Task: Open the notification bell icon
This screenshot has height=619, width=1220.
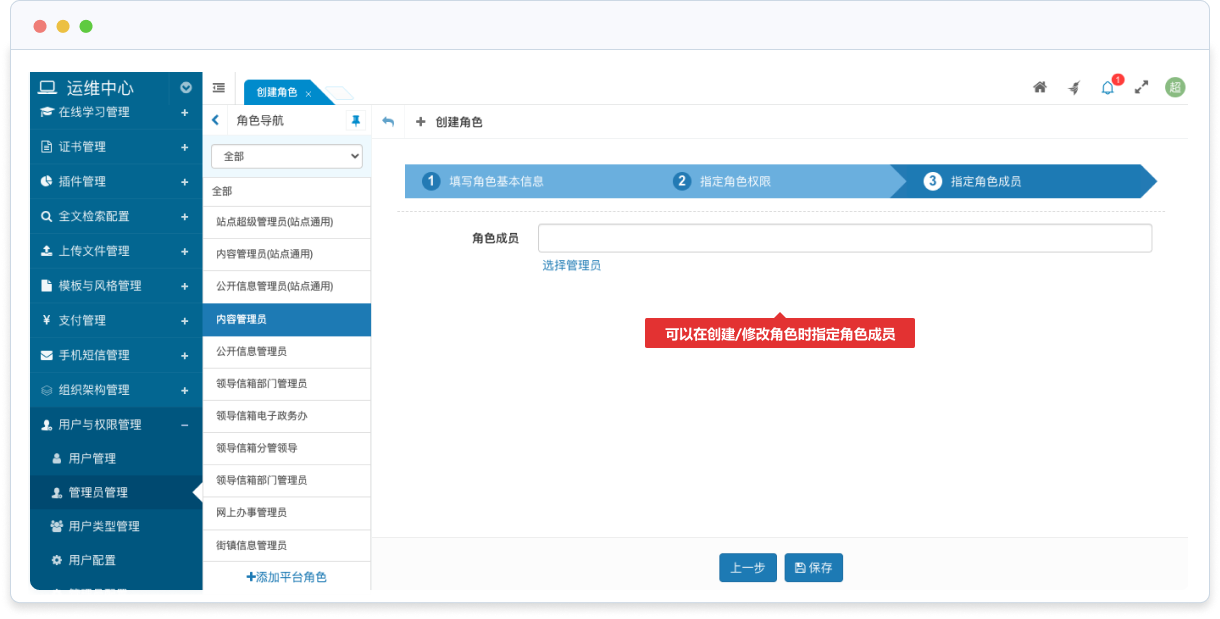Action: pos(1107,88)
